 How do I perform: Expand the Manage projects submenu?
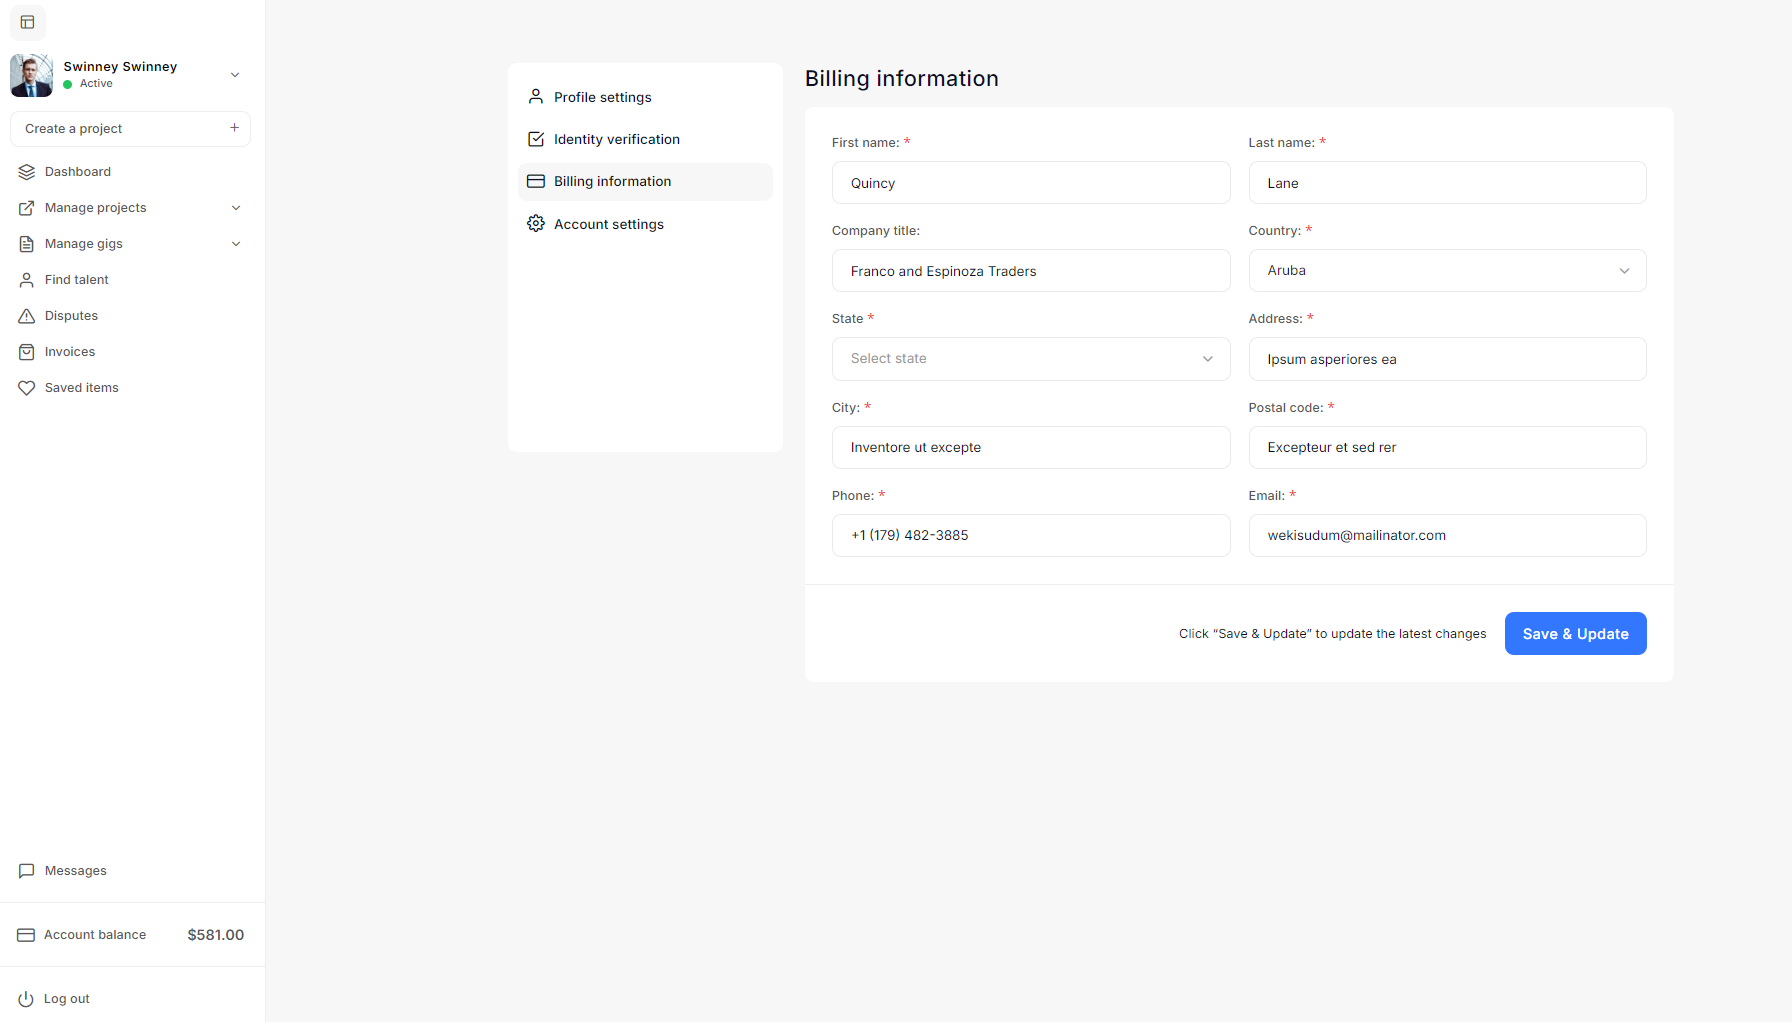tap(236, 208)
